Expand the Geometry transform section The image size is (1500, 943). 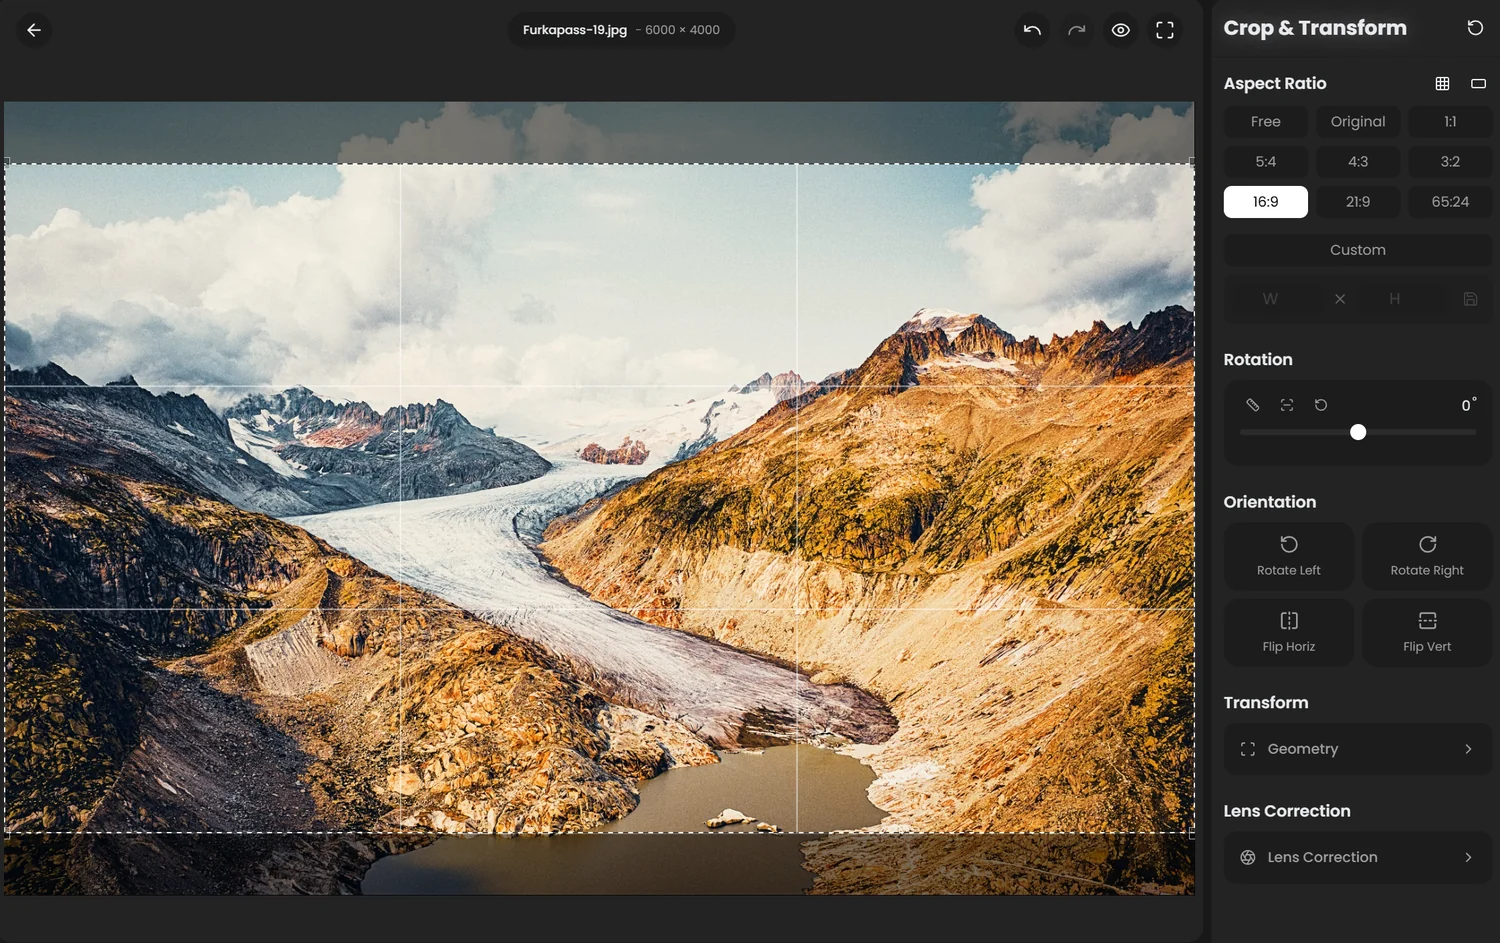[1358, 749]
